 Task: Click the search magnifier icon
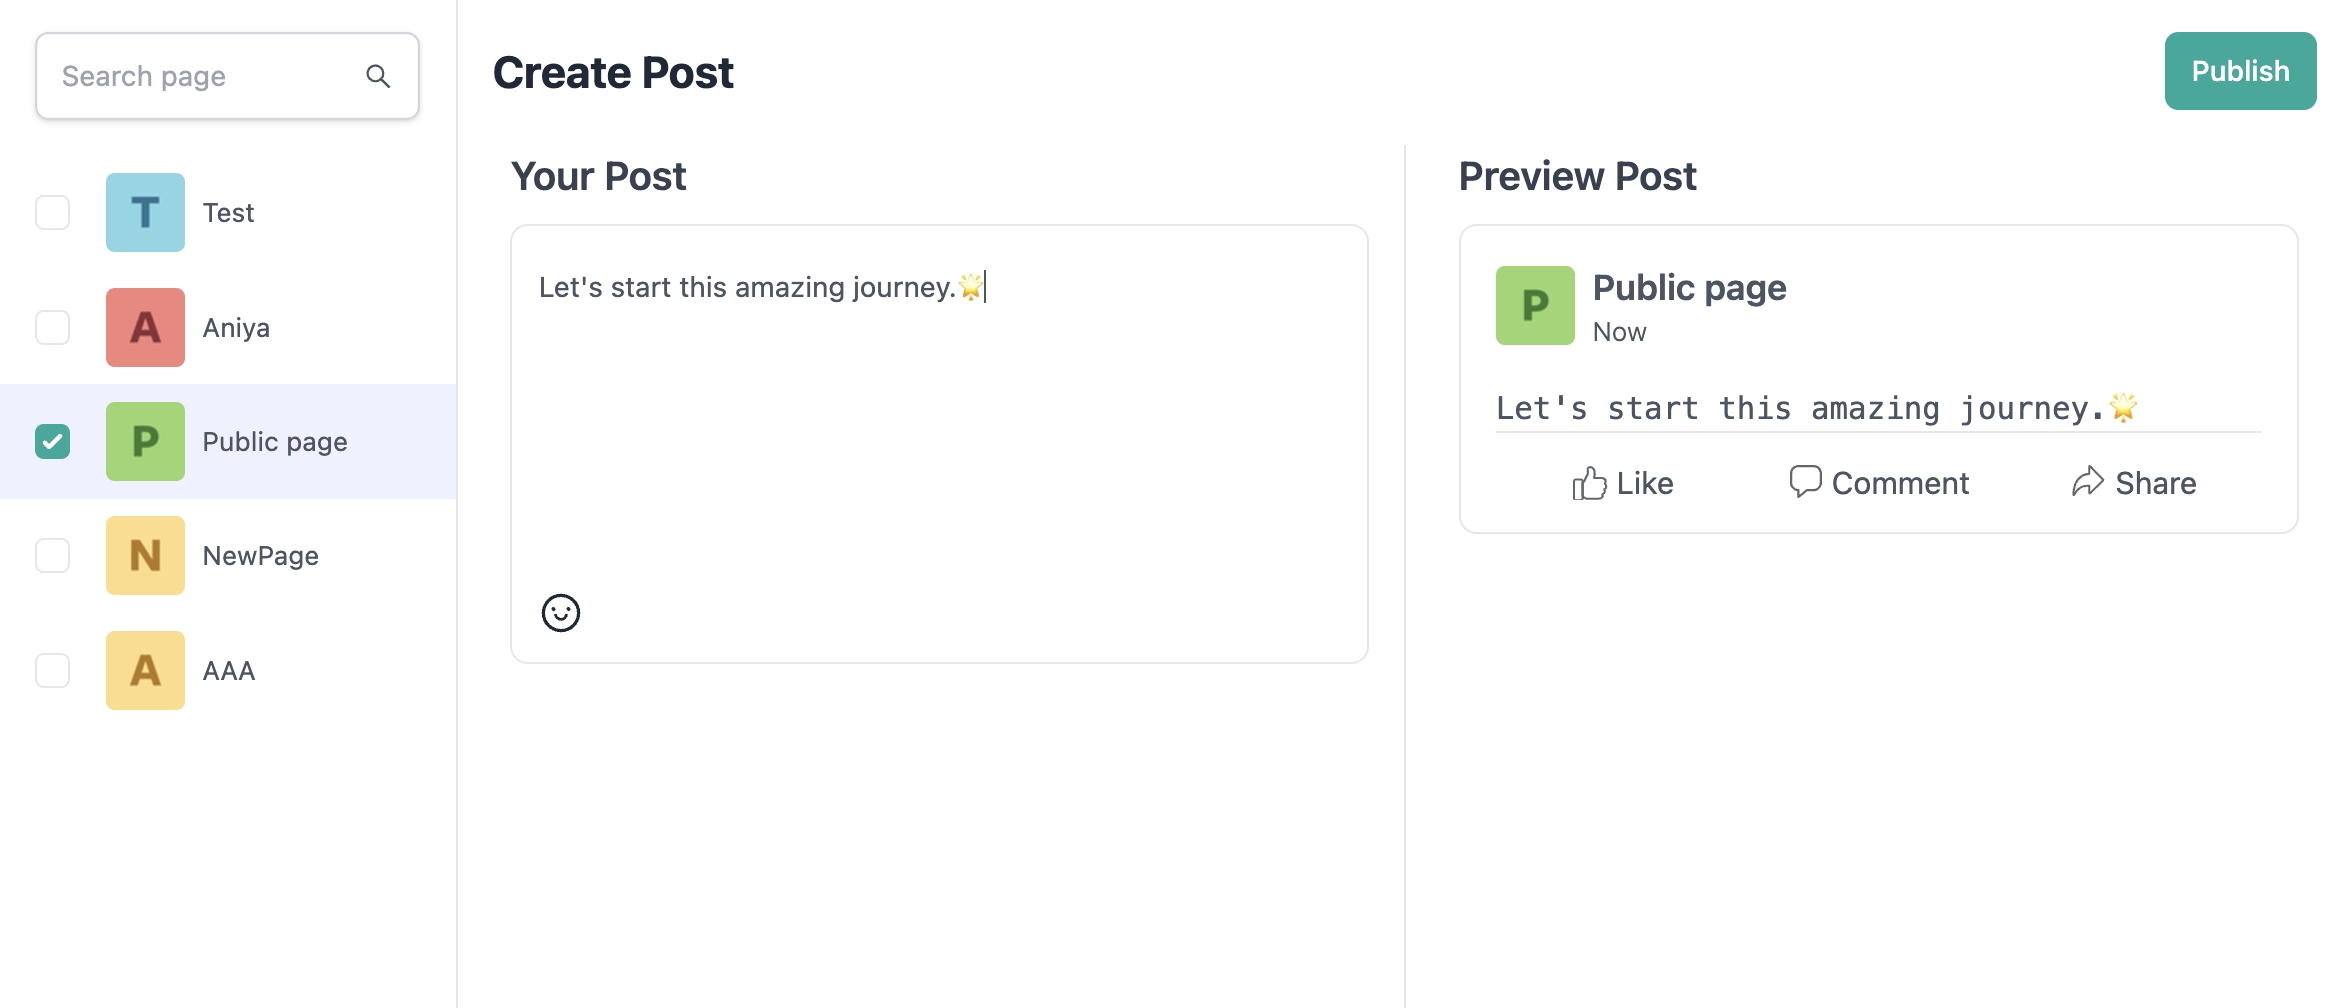(378, 76)
